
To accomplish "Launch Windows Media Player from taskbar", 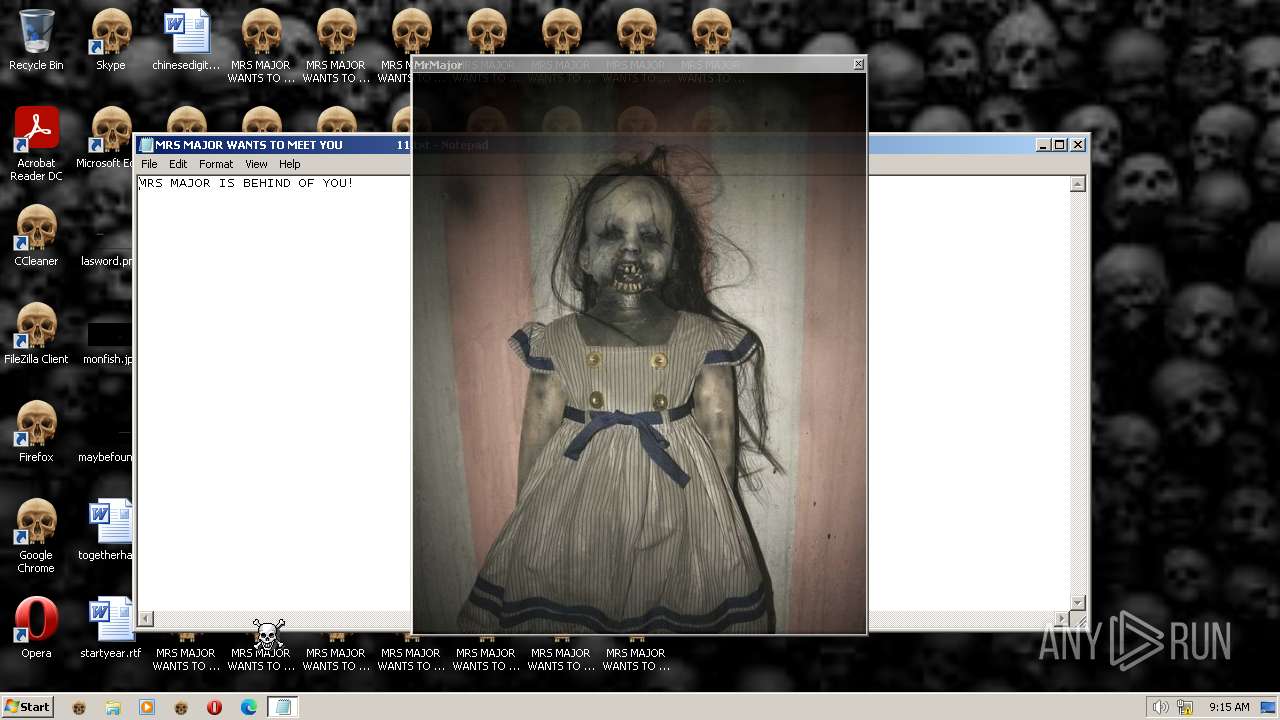I will pos(147,707).
